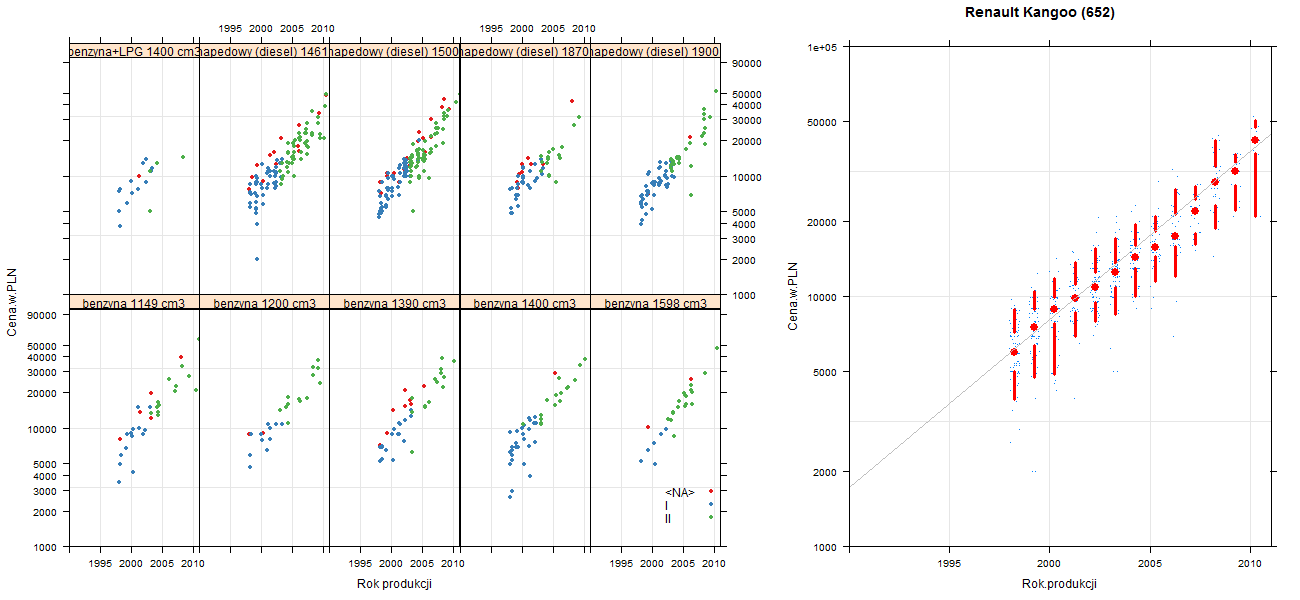
Task: Select the 'diesel 1870' panel strip label
Action: tap(525, 51)
